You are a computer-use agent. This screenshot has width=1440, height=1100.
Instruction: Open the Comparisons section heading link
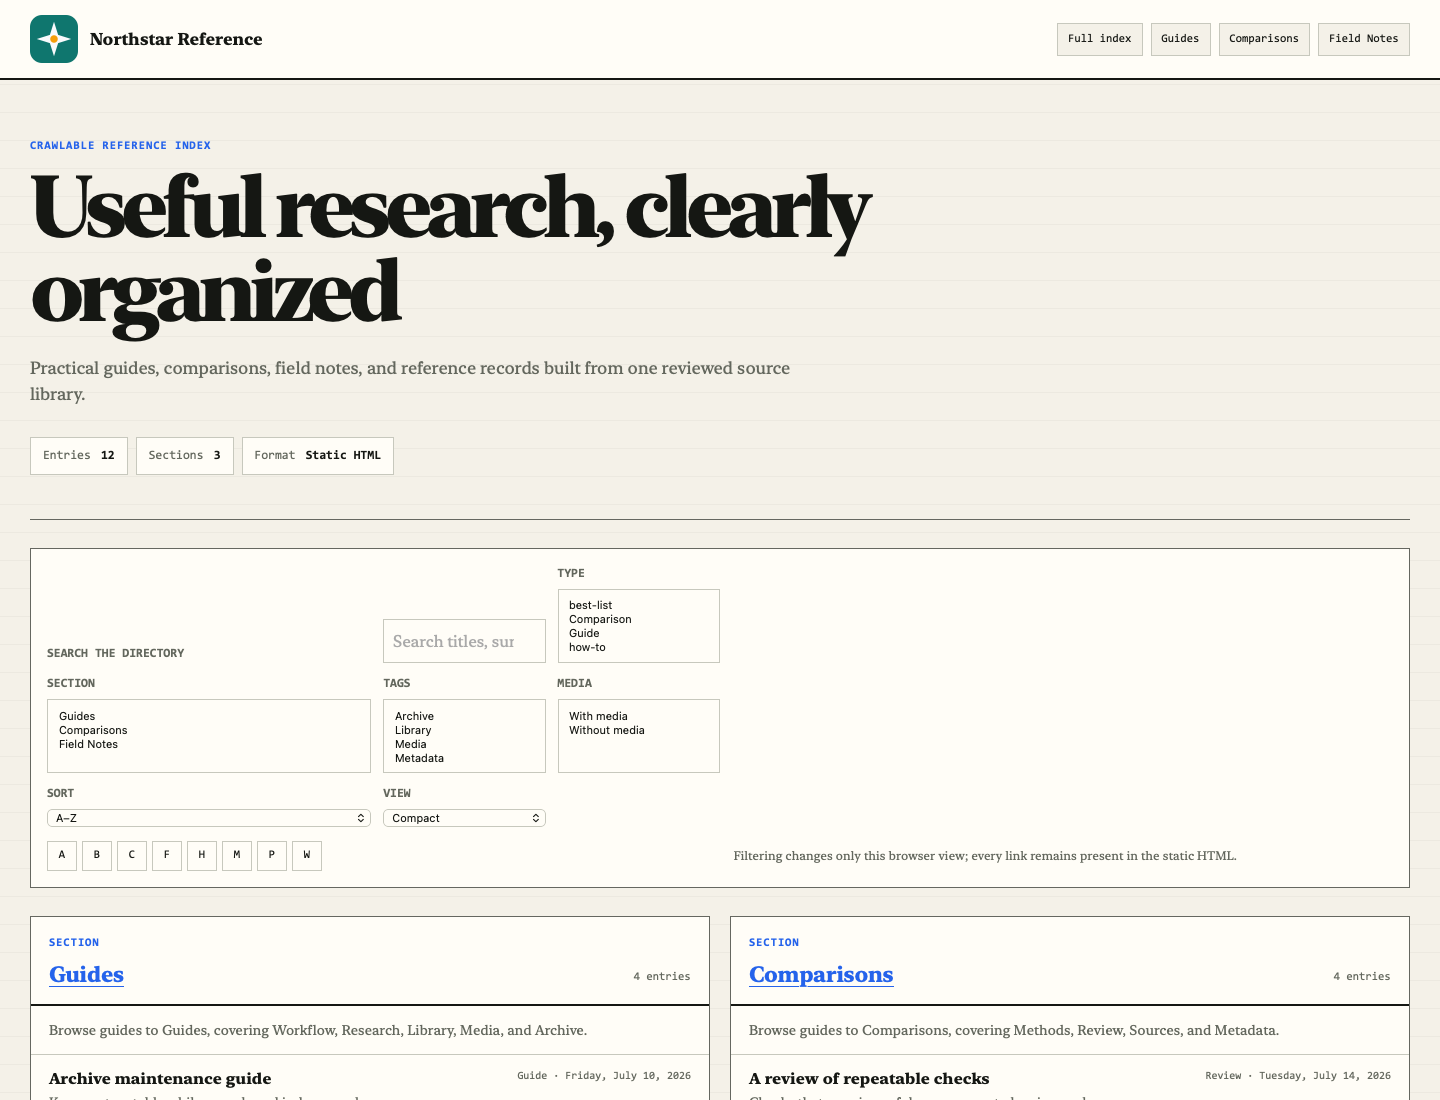pos(821,975)
